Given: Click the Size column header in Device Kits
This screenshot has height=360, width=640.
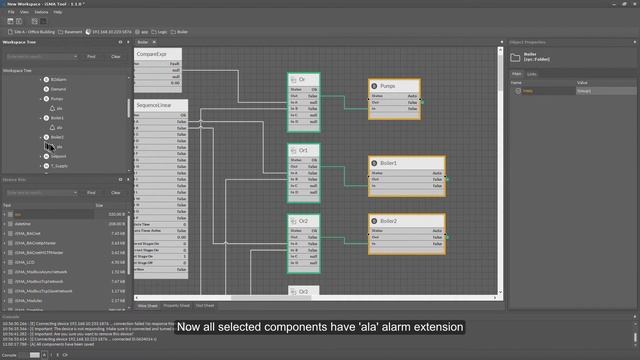Looking at the screenshot, I should point(99,205).
